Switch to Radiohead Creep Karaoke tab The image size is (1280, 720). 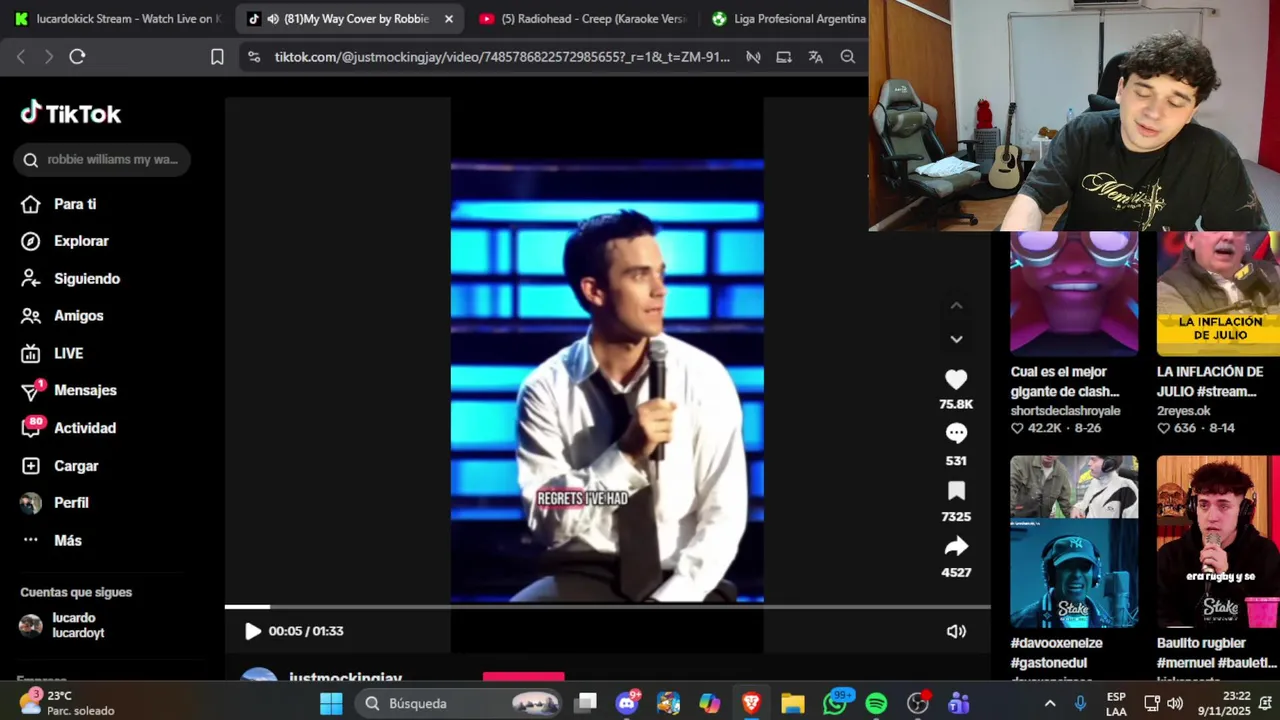pos(582,19)
